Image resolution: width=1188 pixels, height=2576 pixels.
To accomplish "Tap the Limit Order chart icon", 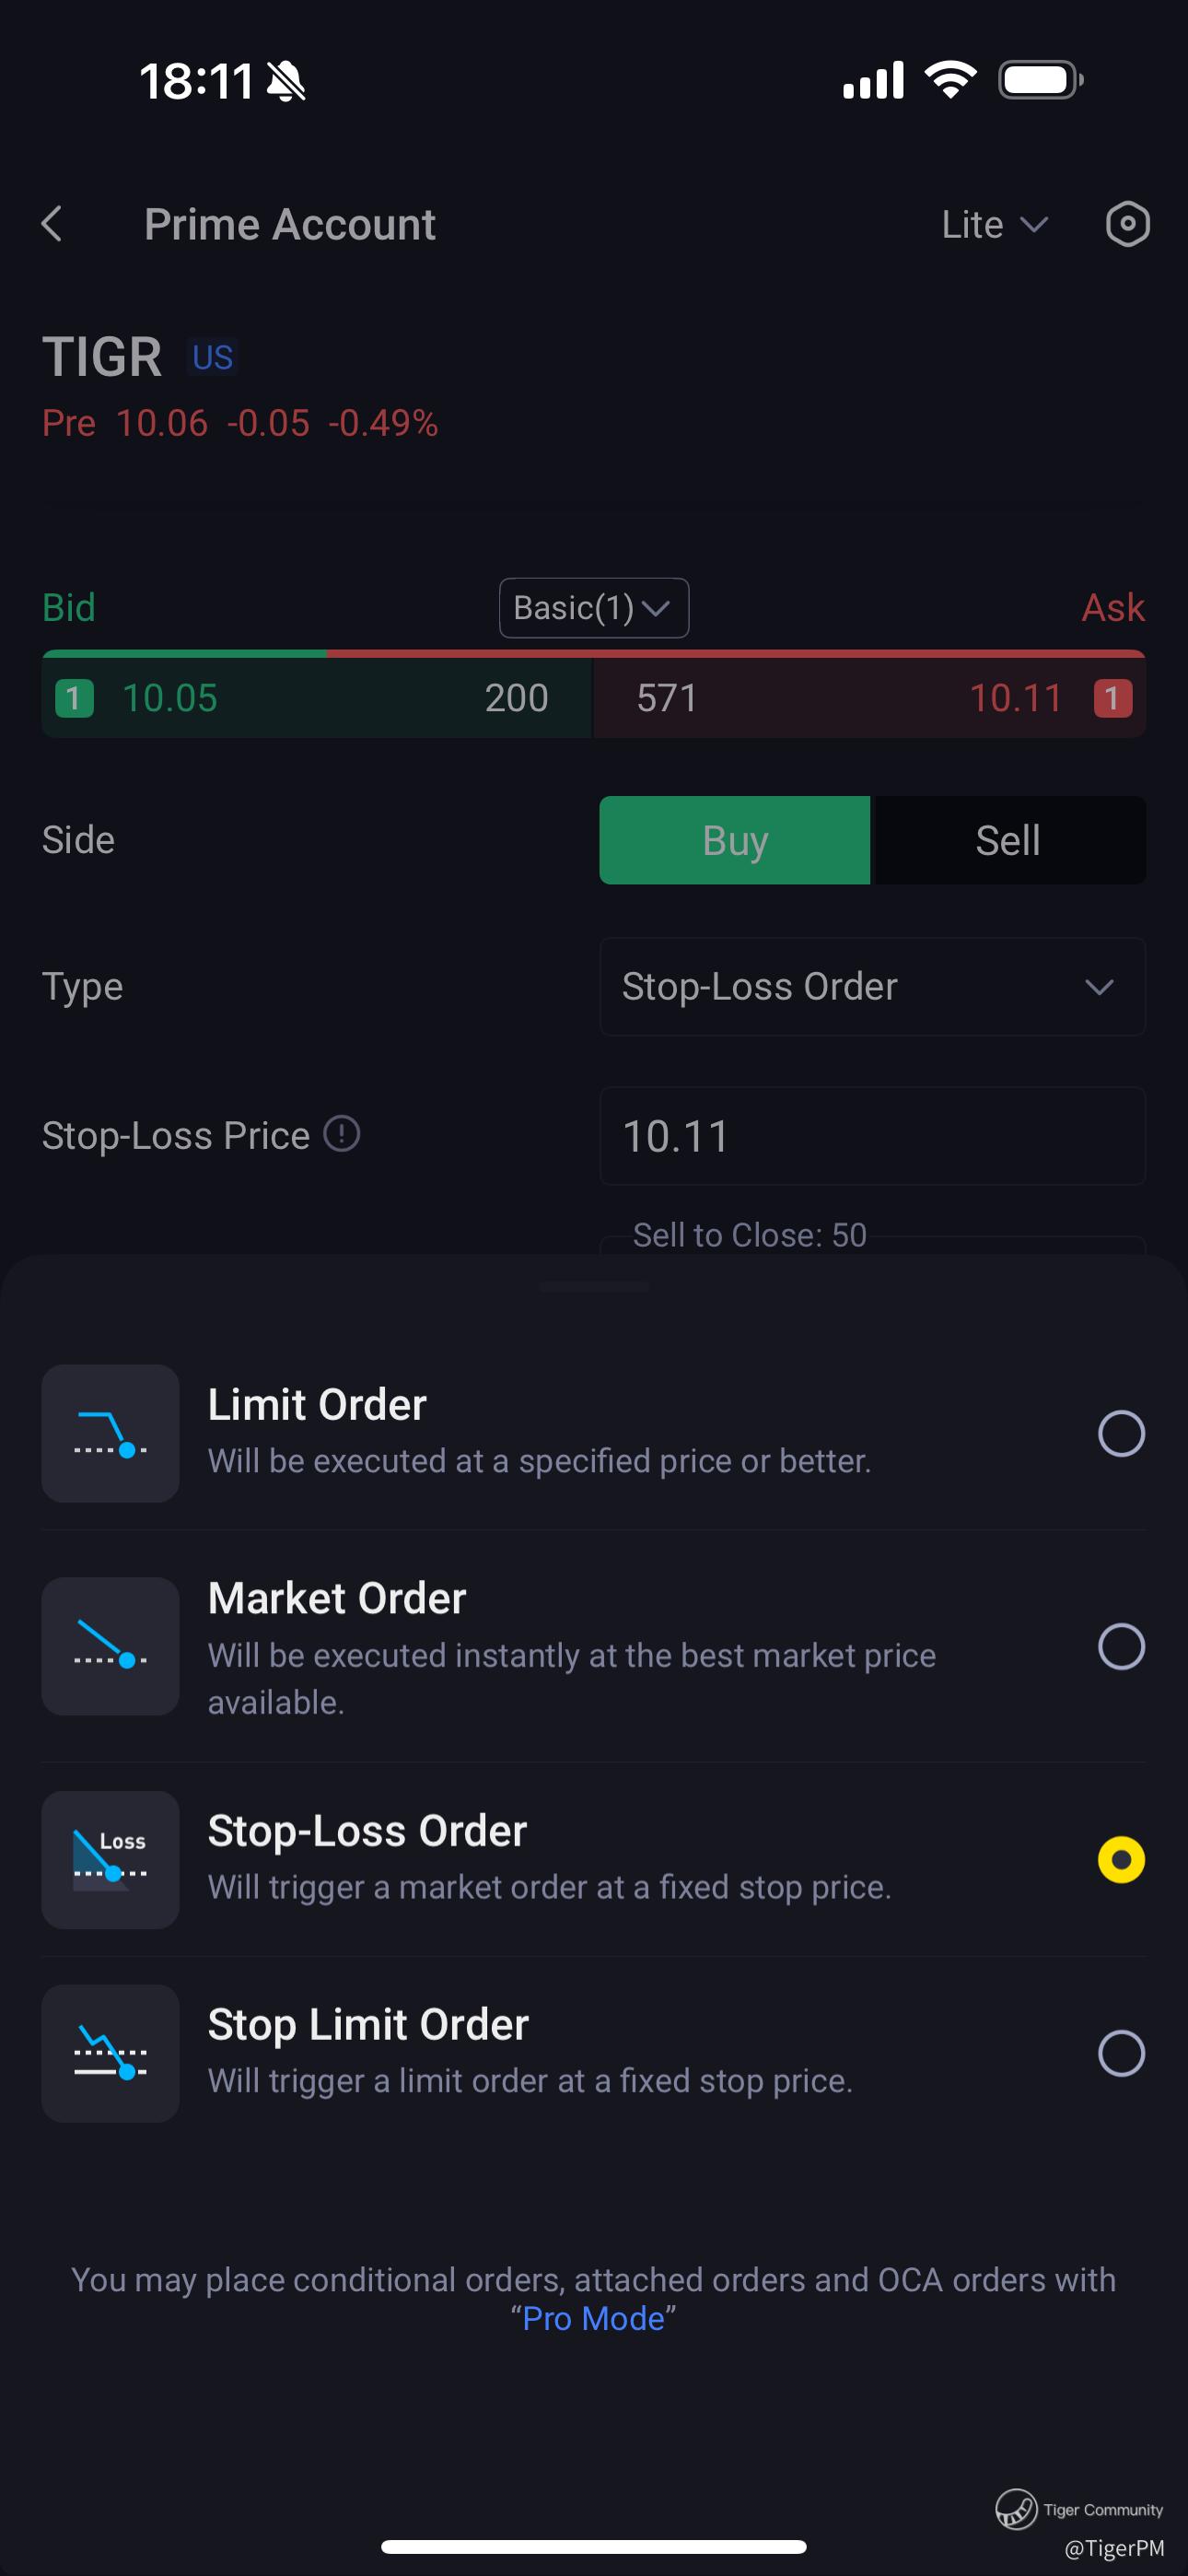I will pyautogui.click(x=110, y=1433).
